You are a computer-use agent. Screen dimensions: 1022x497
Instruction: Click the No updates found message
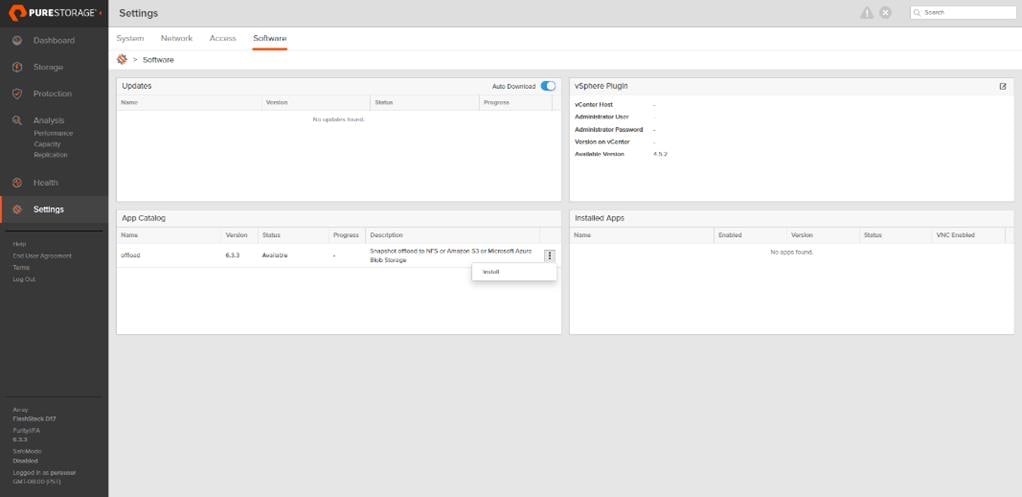point(339,120)
